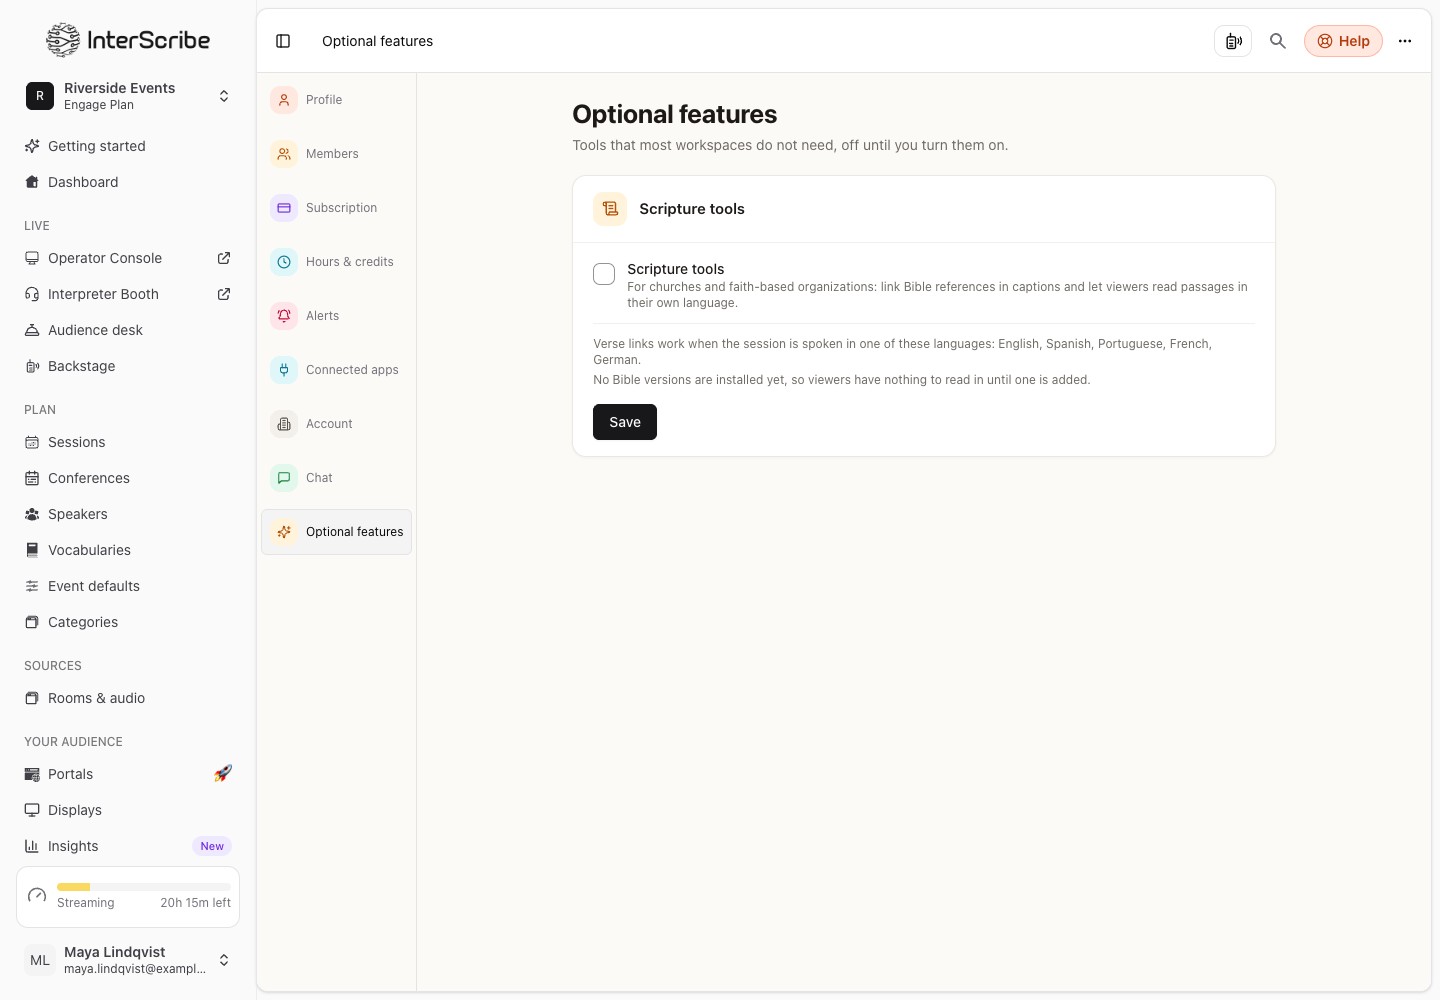Click the Connected apps plug icon
1440x1000 pixels.
pos(284,370)
